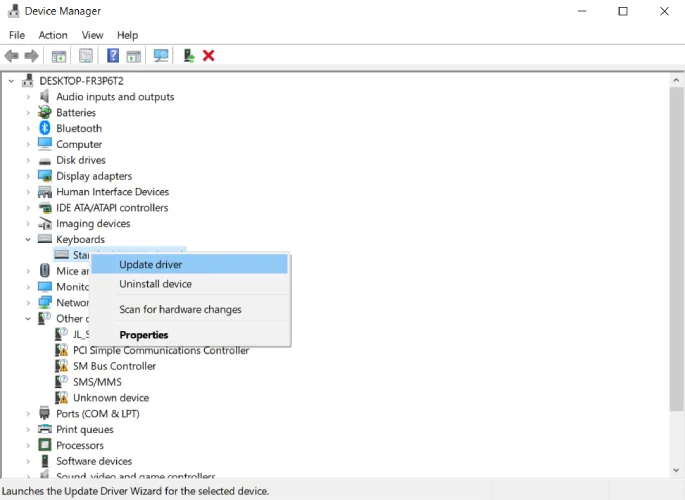Click the Display adapters category icon

(x=45, y=176)
